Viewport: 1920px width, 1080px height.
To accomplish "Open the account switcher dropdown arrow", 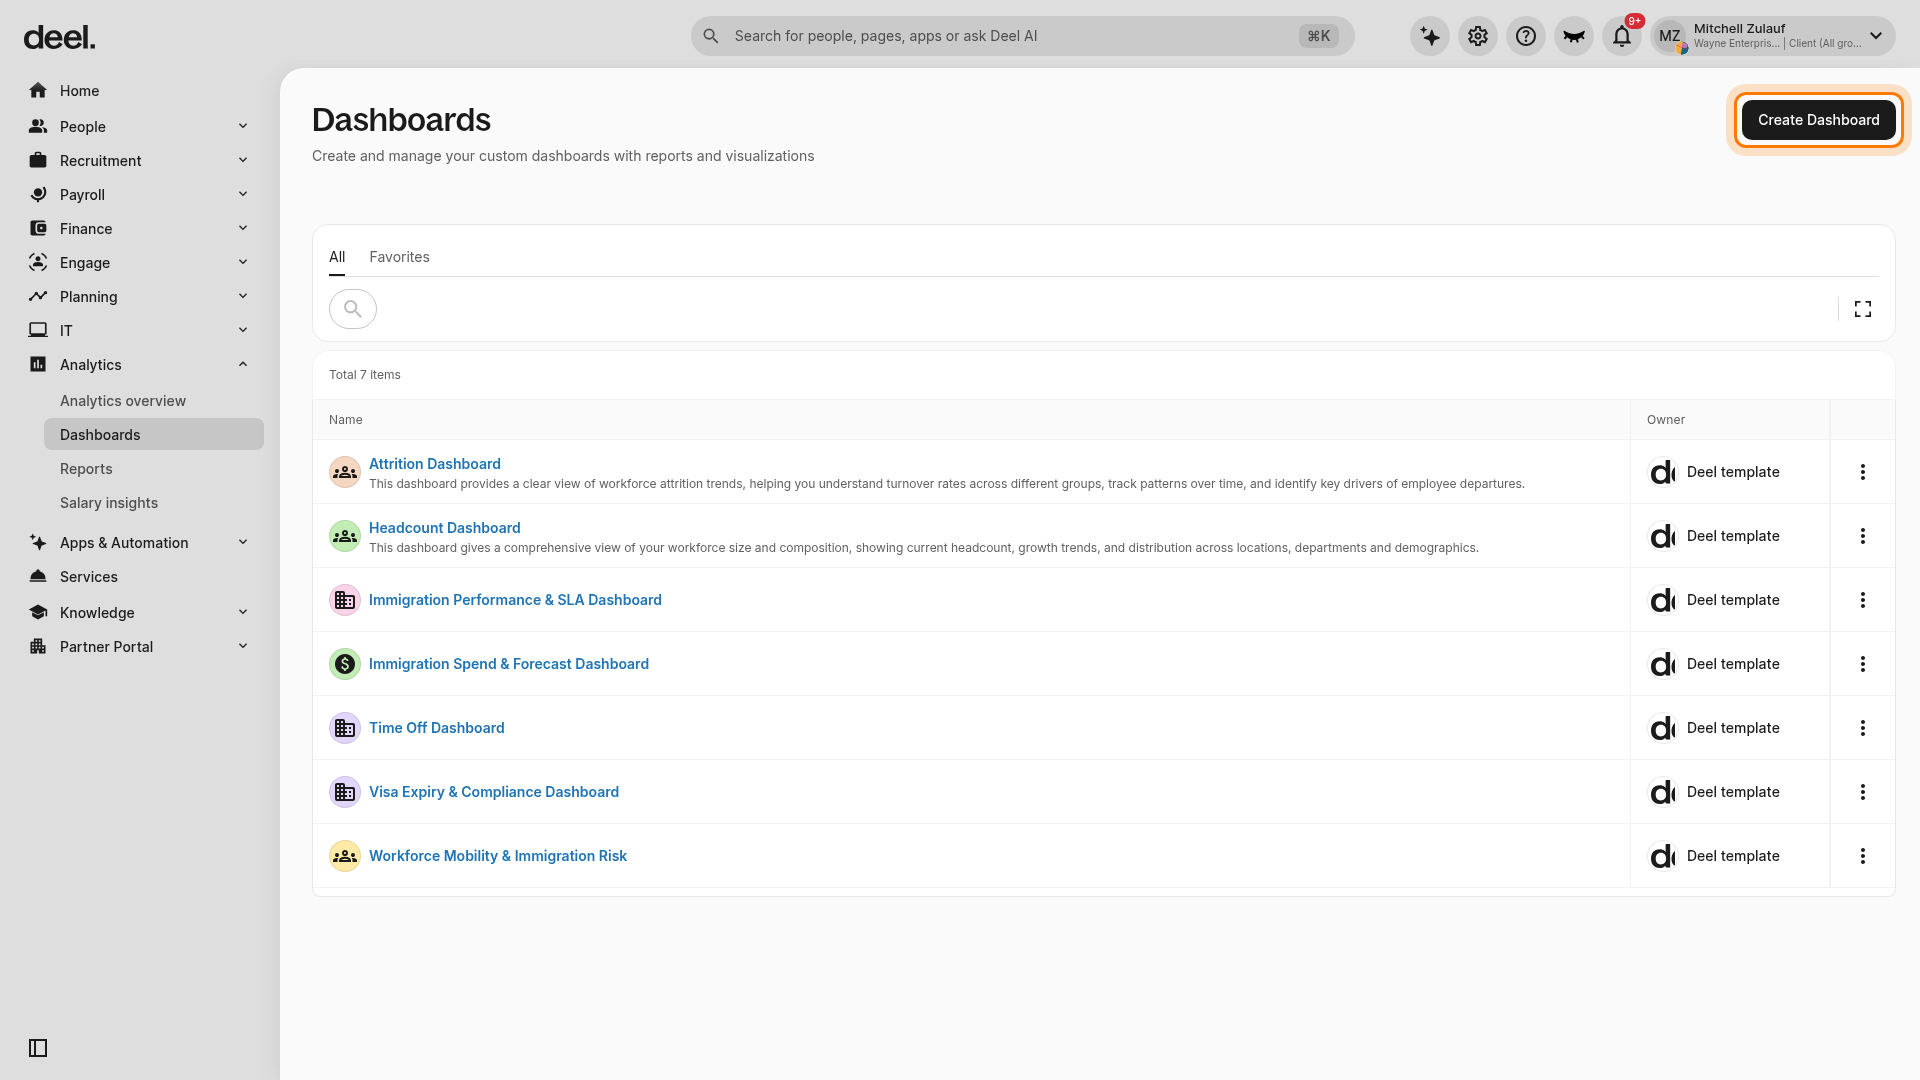I will click(x=1876, y=36).
